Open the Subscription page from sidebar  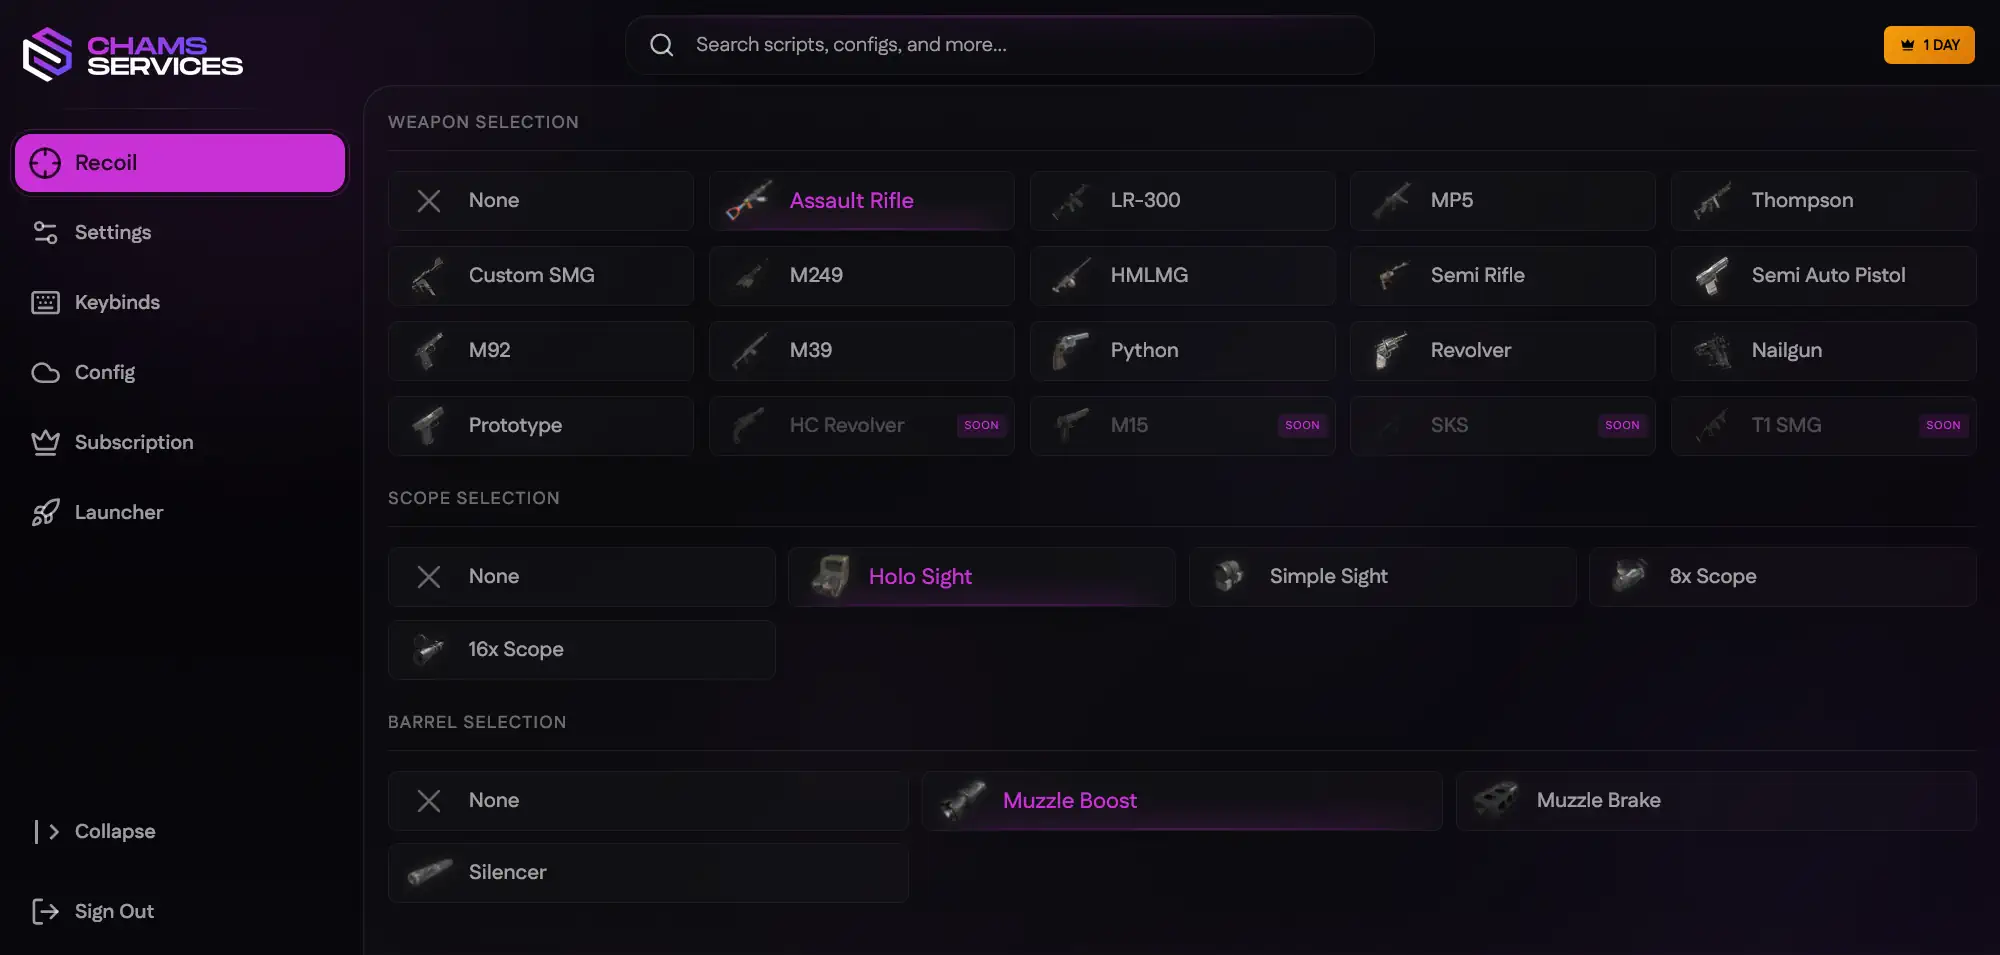(134, 443)
